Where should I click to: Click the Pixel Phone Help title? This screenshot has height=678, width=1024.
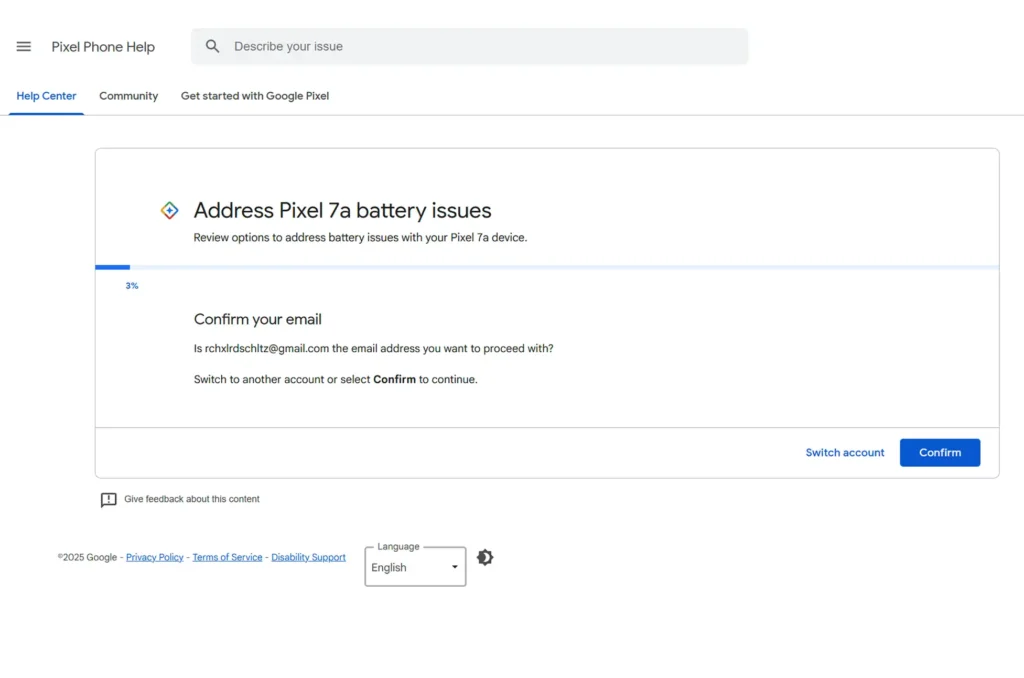pos(103,47)
